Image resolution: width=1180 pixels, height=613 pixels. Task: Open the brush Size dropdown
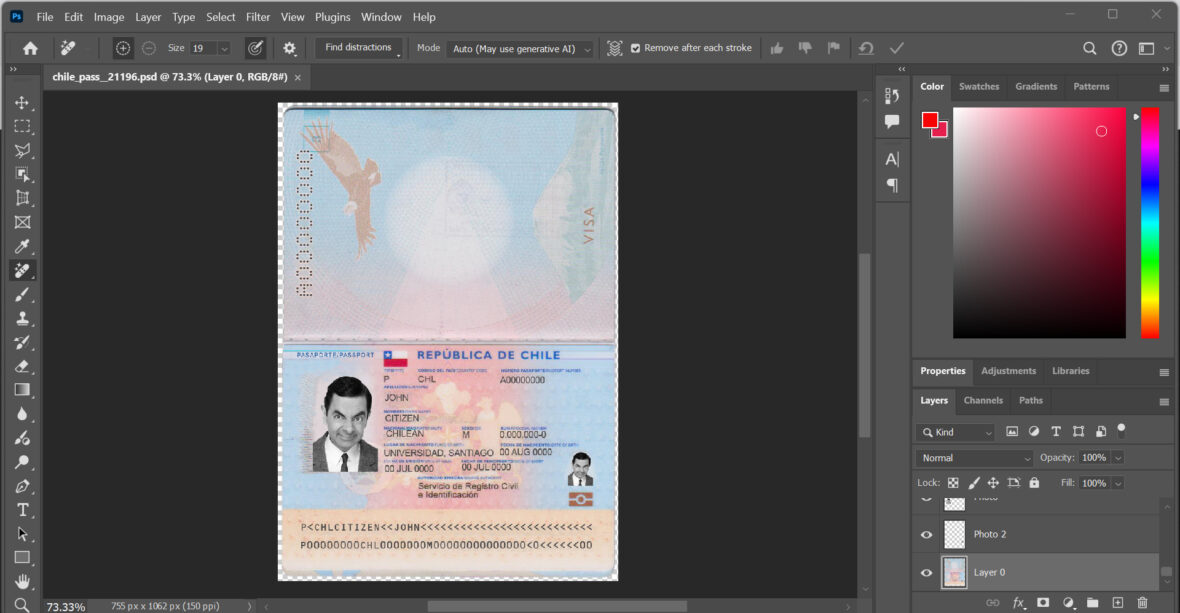coord(224,48)
